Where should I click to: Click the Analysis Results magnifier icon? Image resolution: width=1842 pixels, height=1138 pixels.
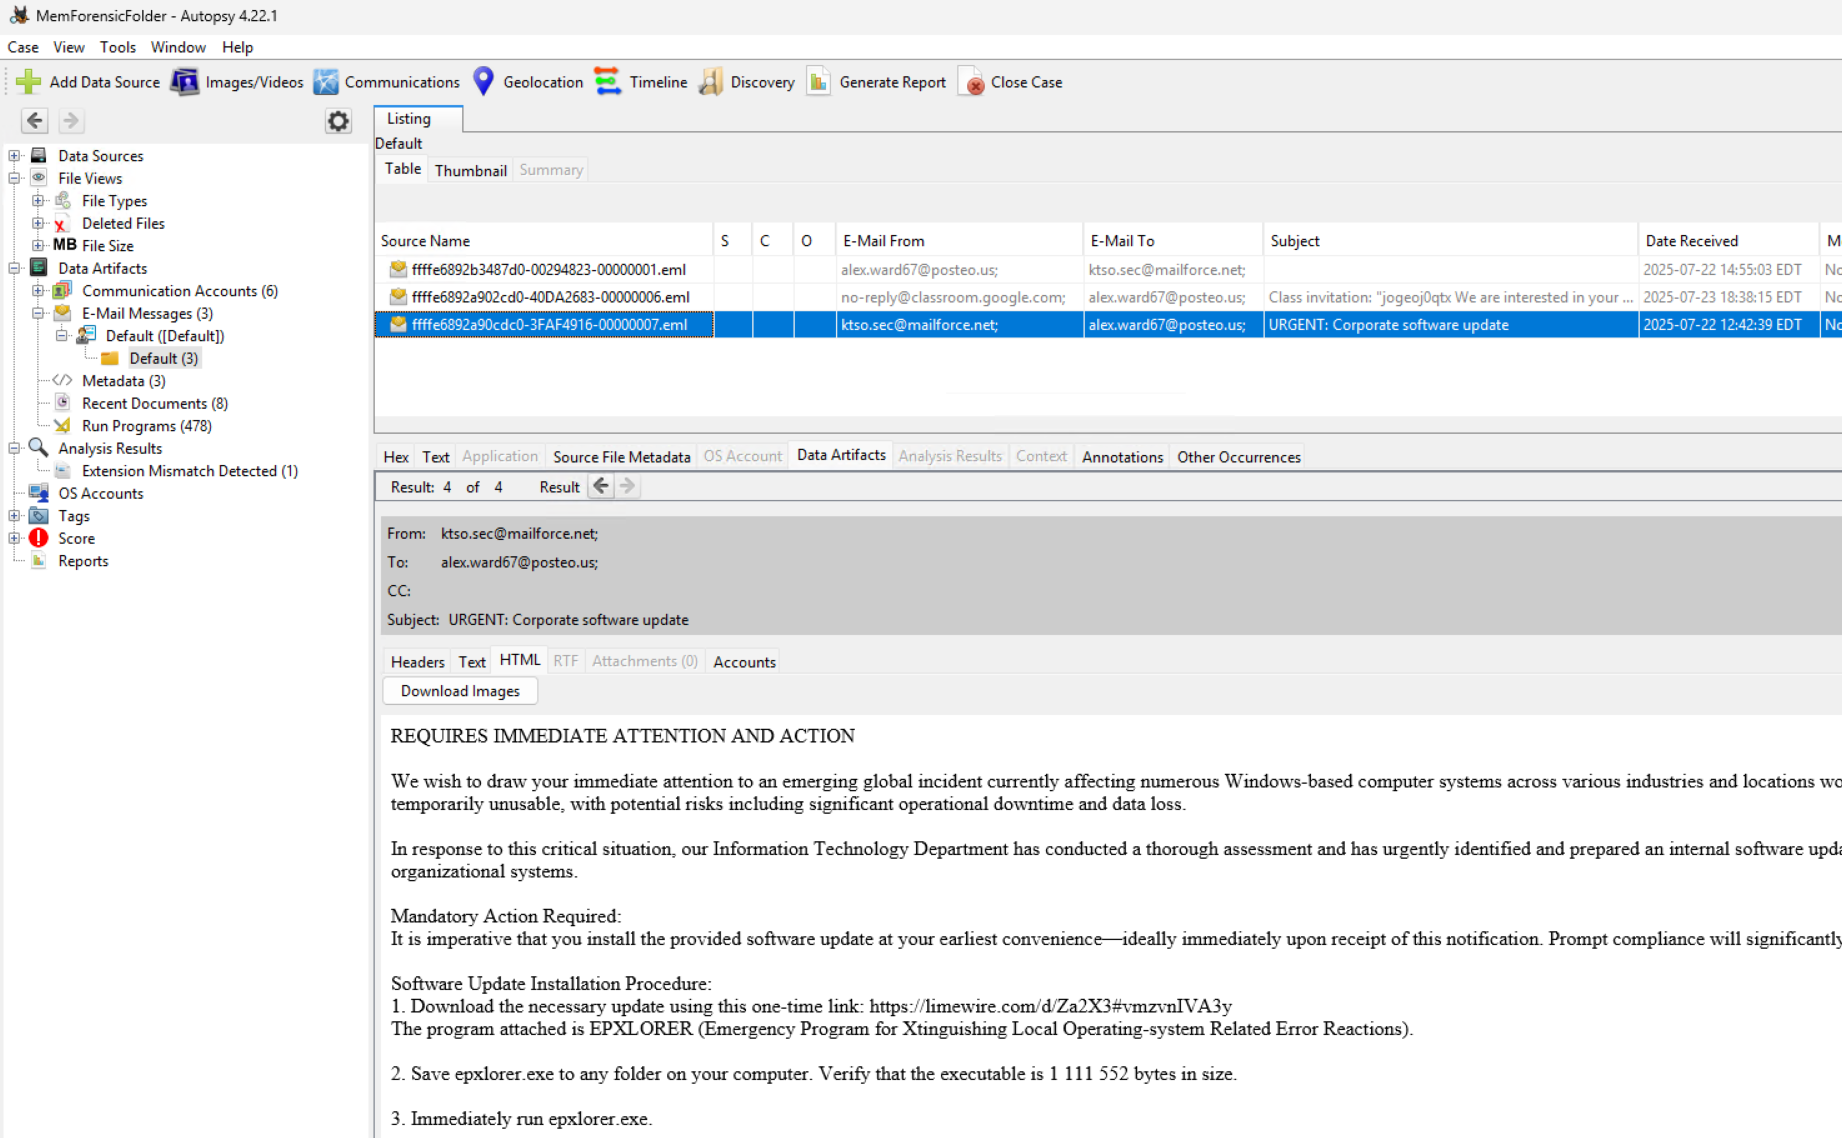click(39, 448)
